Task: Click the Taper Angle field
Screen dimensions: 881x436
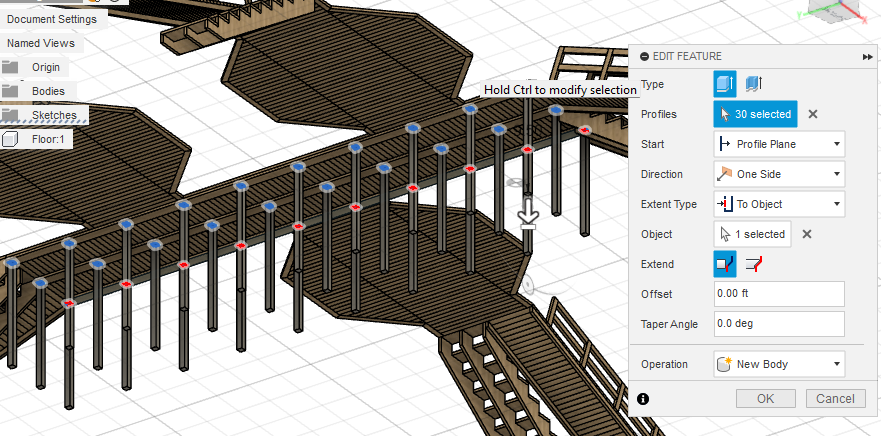Action: point(779,324)
